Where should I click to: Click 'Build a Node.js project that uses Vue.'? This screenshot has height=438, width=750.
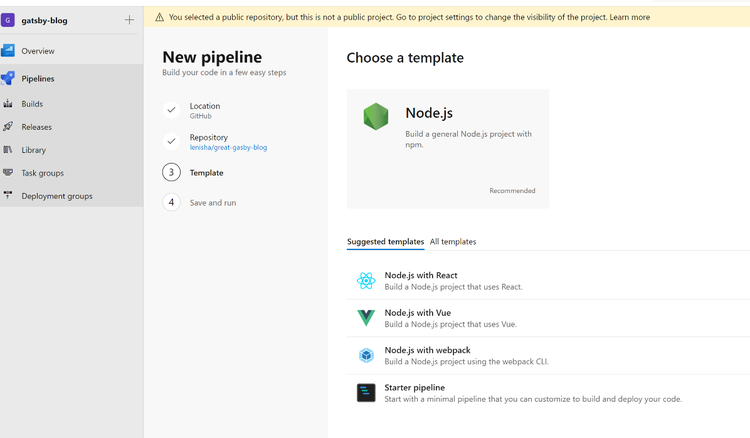coord(451,324)
